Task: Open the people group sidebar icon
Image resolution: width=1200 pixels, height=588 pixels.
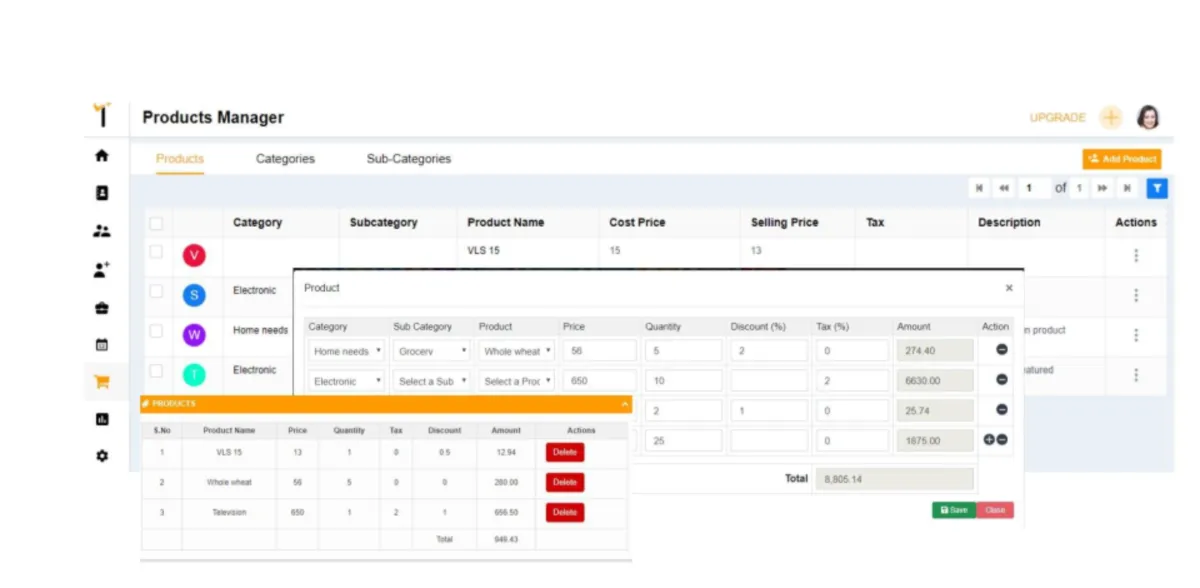Action: click(x=101, y=231)
